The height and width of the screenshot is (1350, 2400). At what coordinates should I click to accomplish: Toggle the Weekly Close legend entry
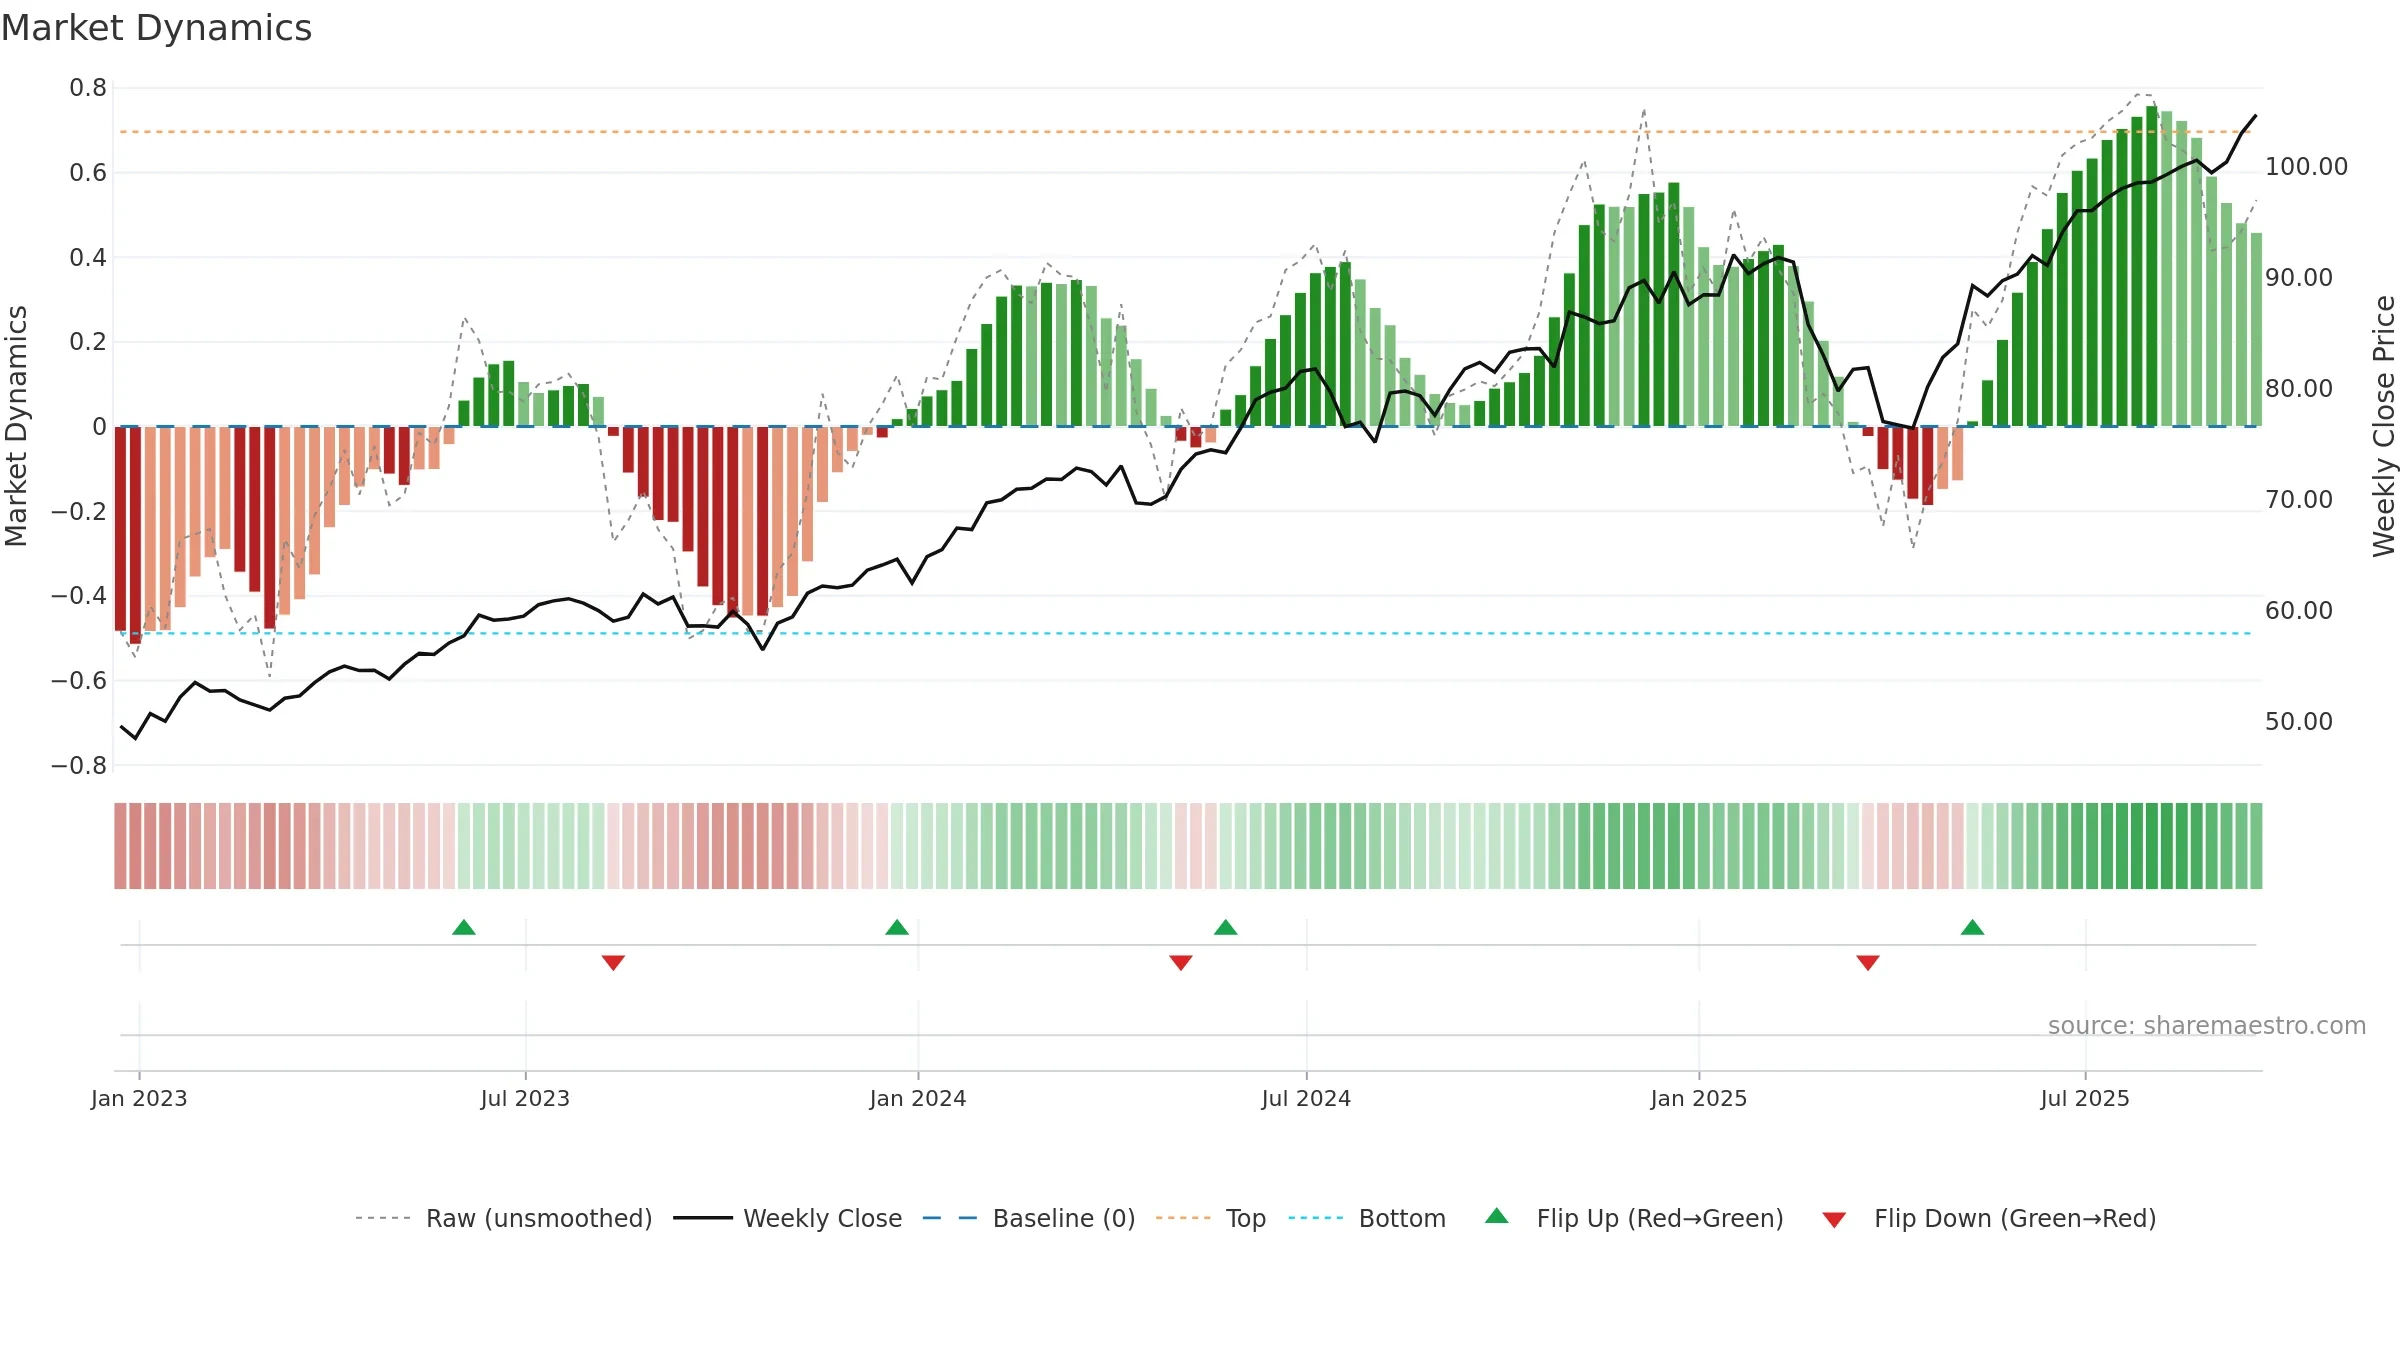[x=787, y=1218]
